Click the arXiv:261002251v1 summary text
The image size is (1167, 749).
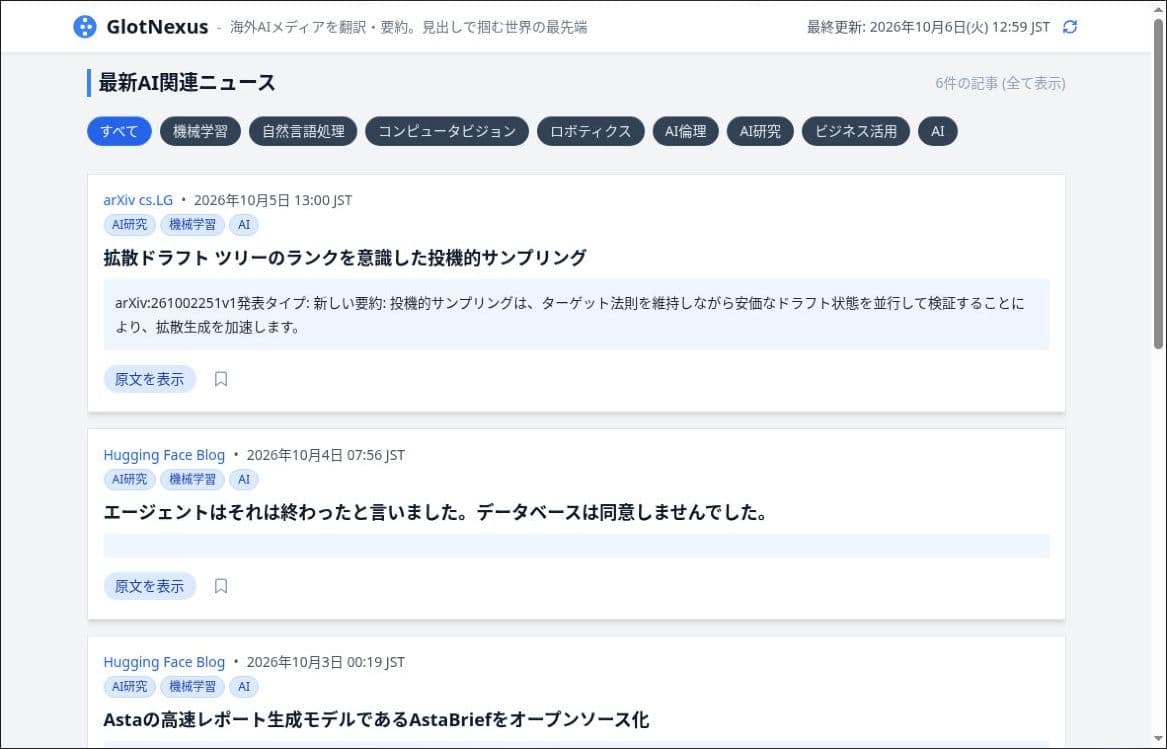click(569, 315)
